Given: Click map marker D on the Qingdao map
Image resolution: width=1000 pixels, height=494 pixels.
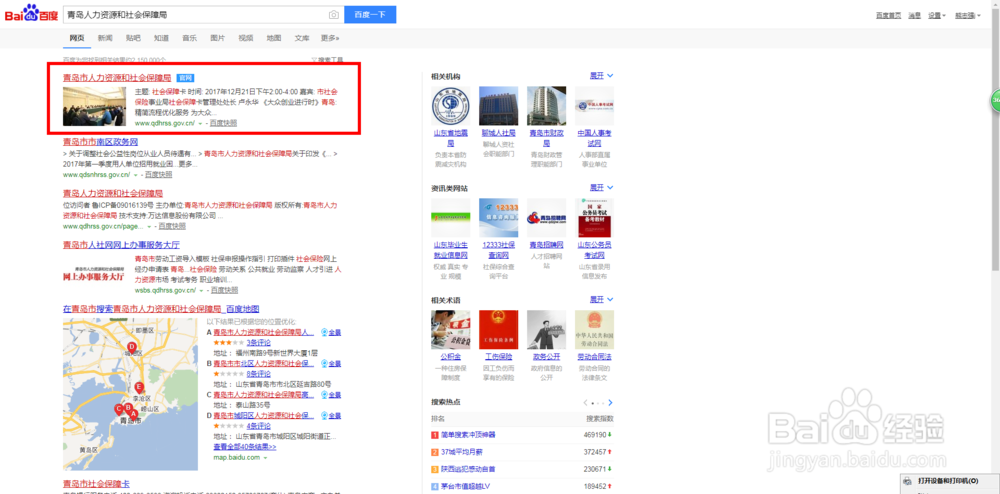Looking at the screenshot, I should point(132,346).
